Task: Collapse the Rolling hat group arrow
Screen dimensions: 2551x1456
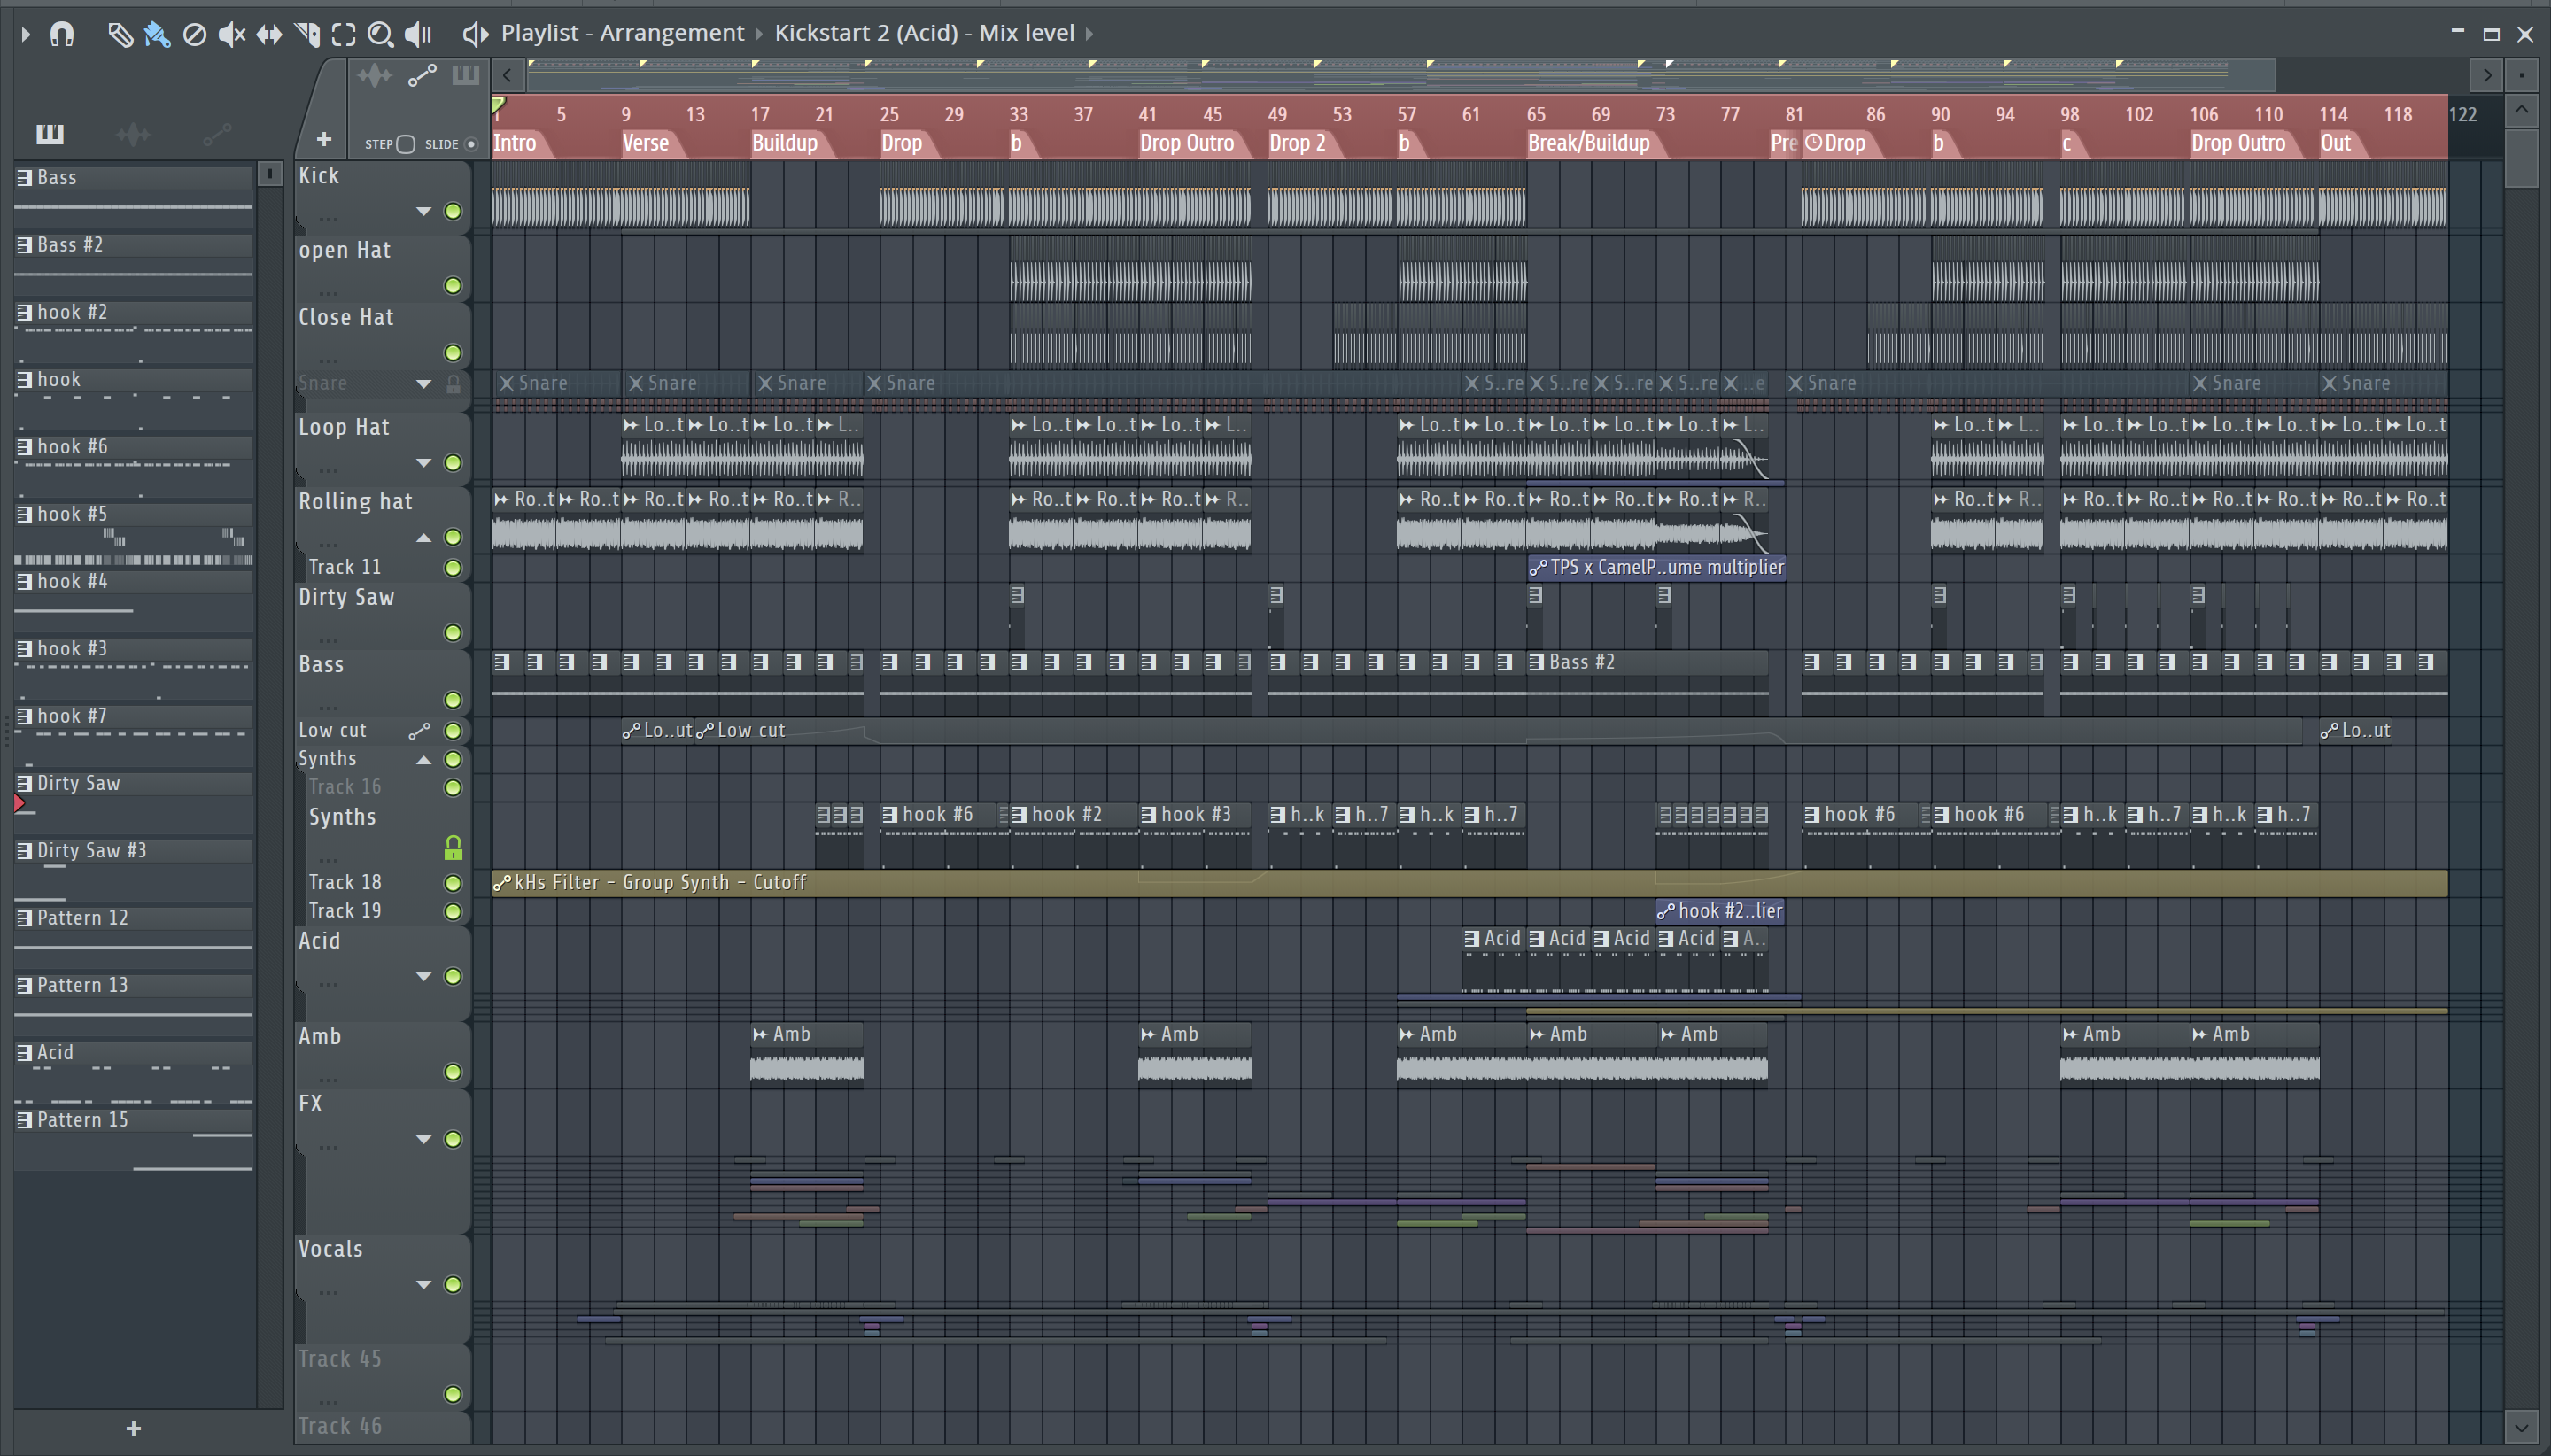Action: [x=424, y=538]
